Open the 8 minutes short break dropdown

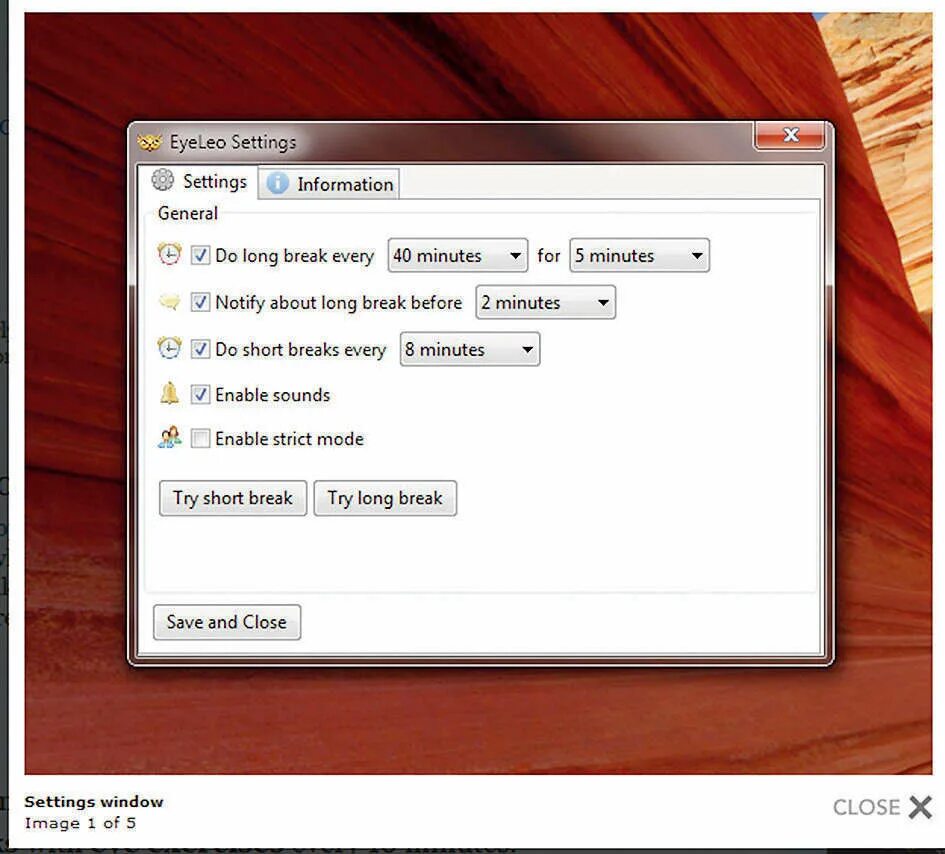tap(470, 349)
